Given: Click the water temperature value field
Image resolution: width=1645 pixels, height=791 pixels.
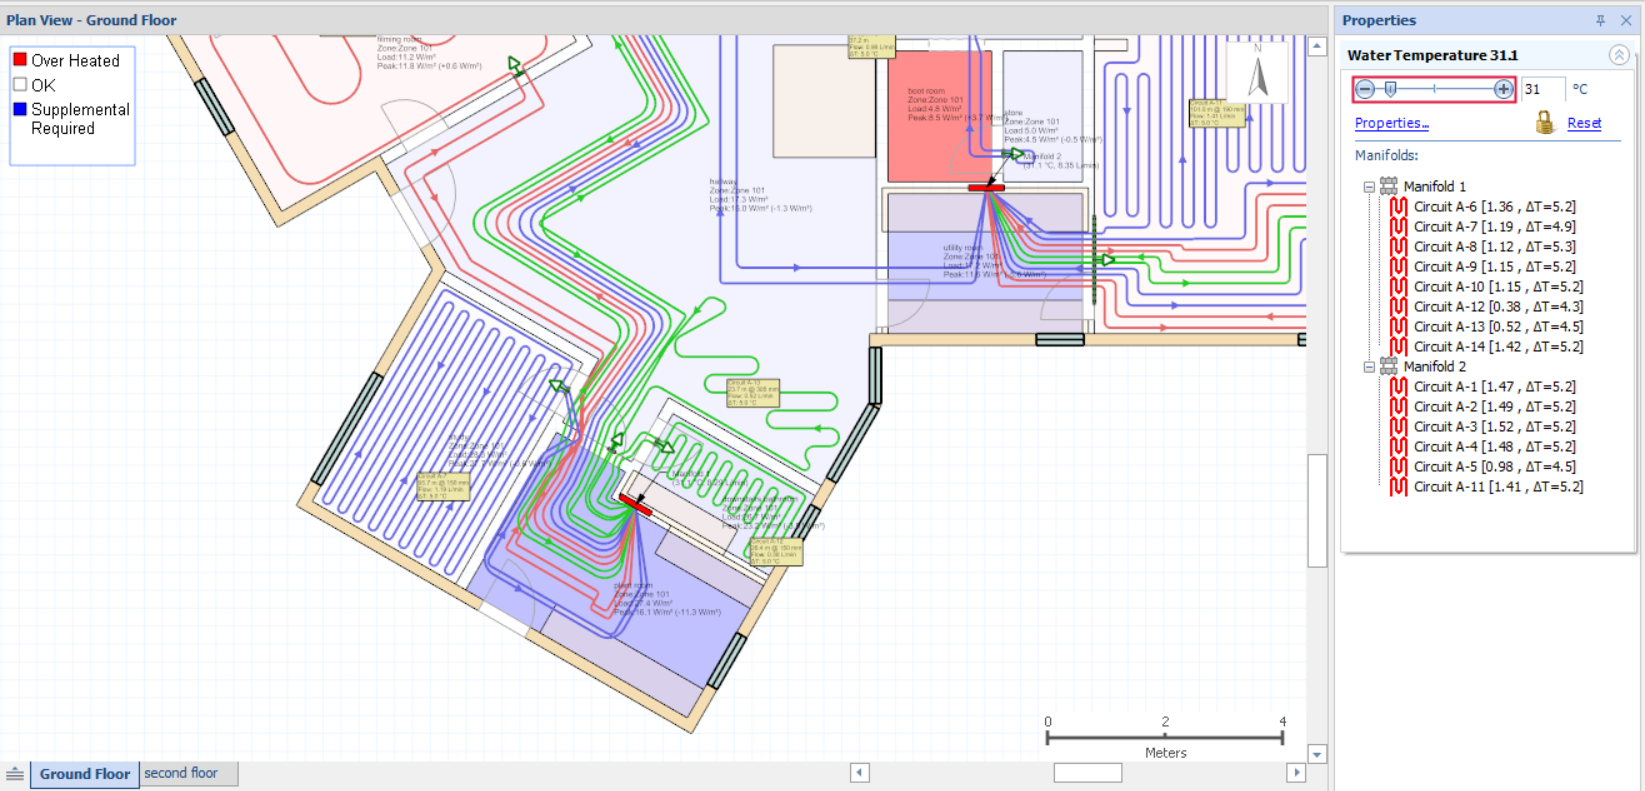Looking at the screenshot, I should point(1543,89).
